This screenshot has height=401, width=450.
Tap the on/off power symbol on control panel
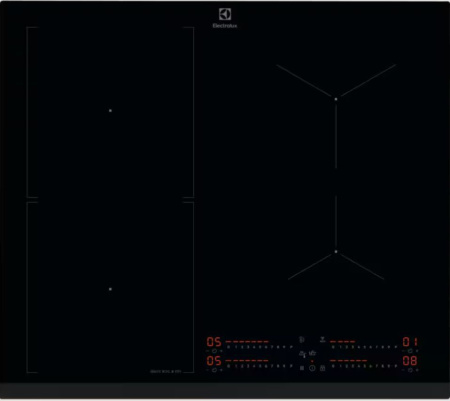[312, 368]
